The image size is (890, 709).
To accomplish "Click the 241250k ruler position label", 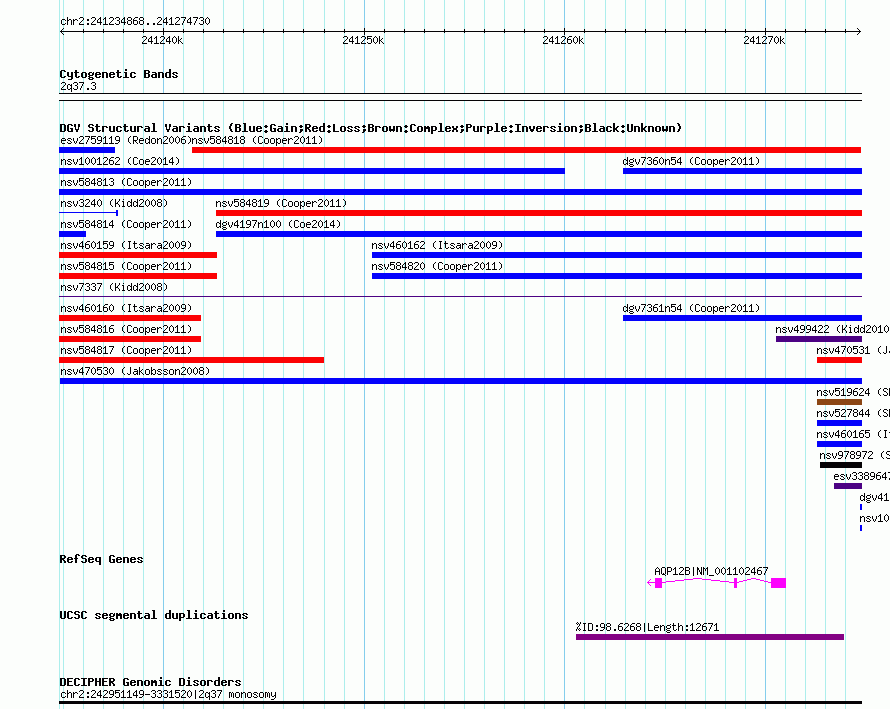I will [363, 40].
